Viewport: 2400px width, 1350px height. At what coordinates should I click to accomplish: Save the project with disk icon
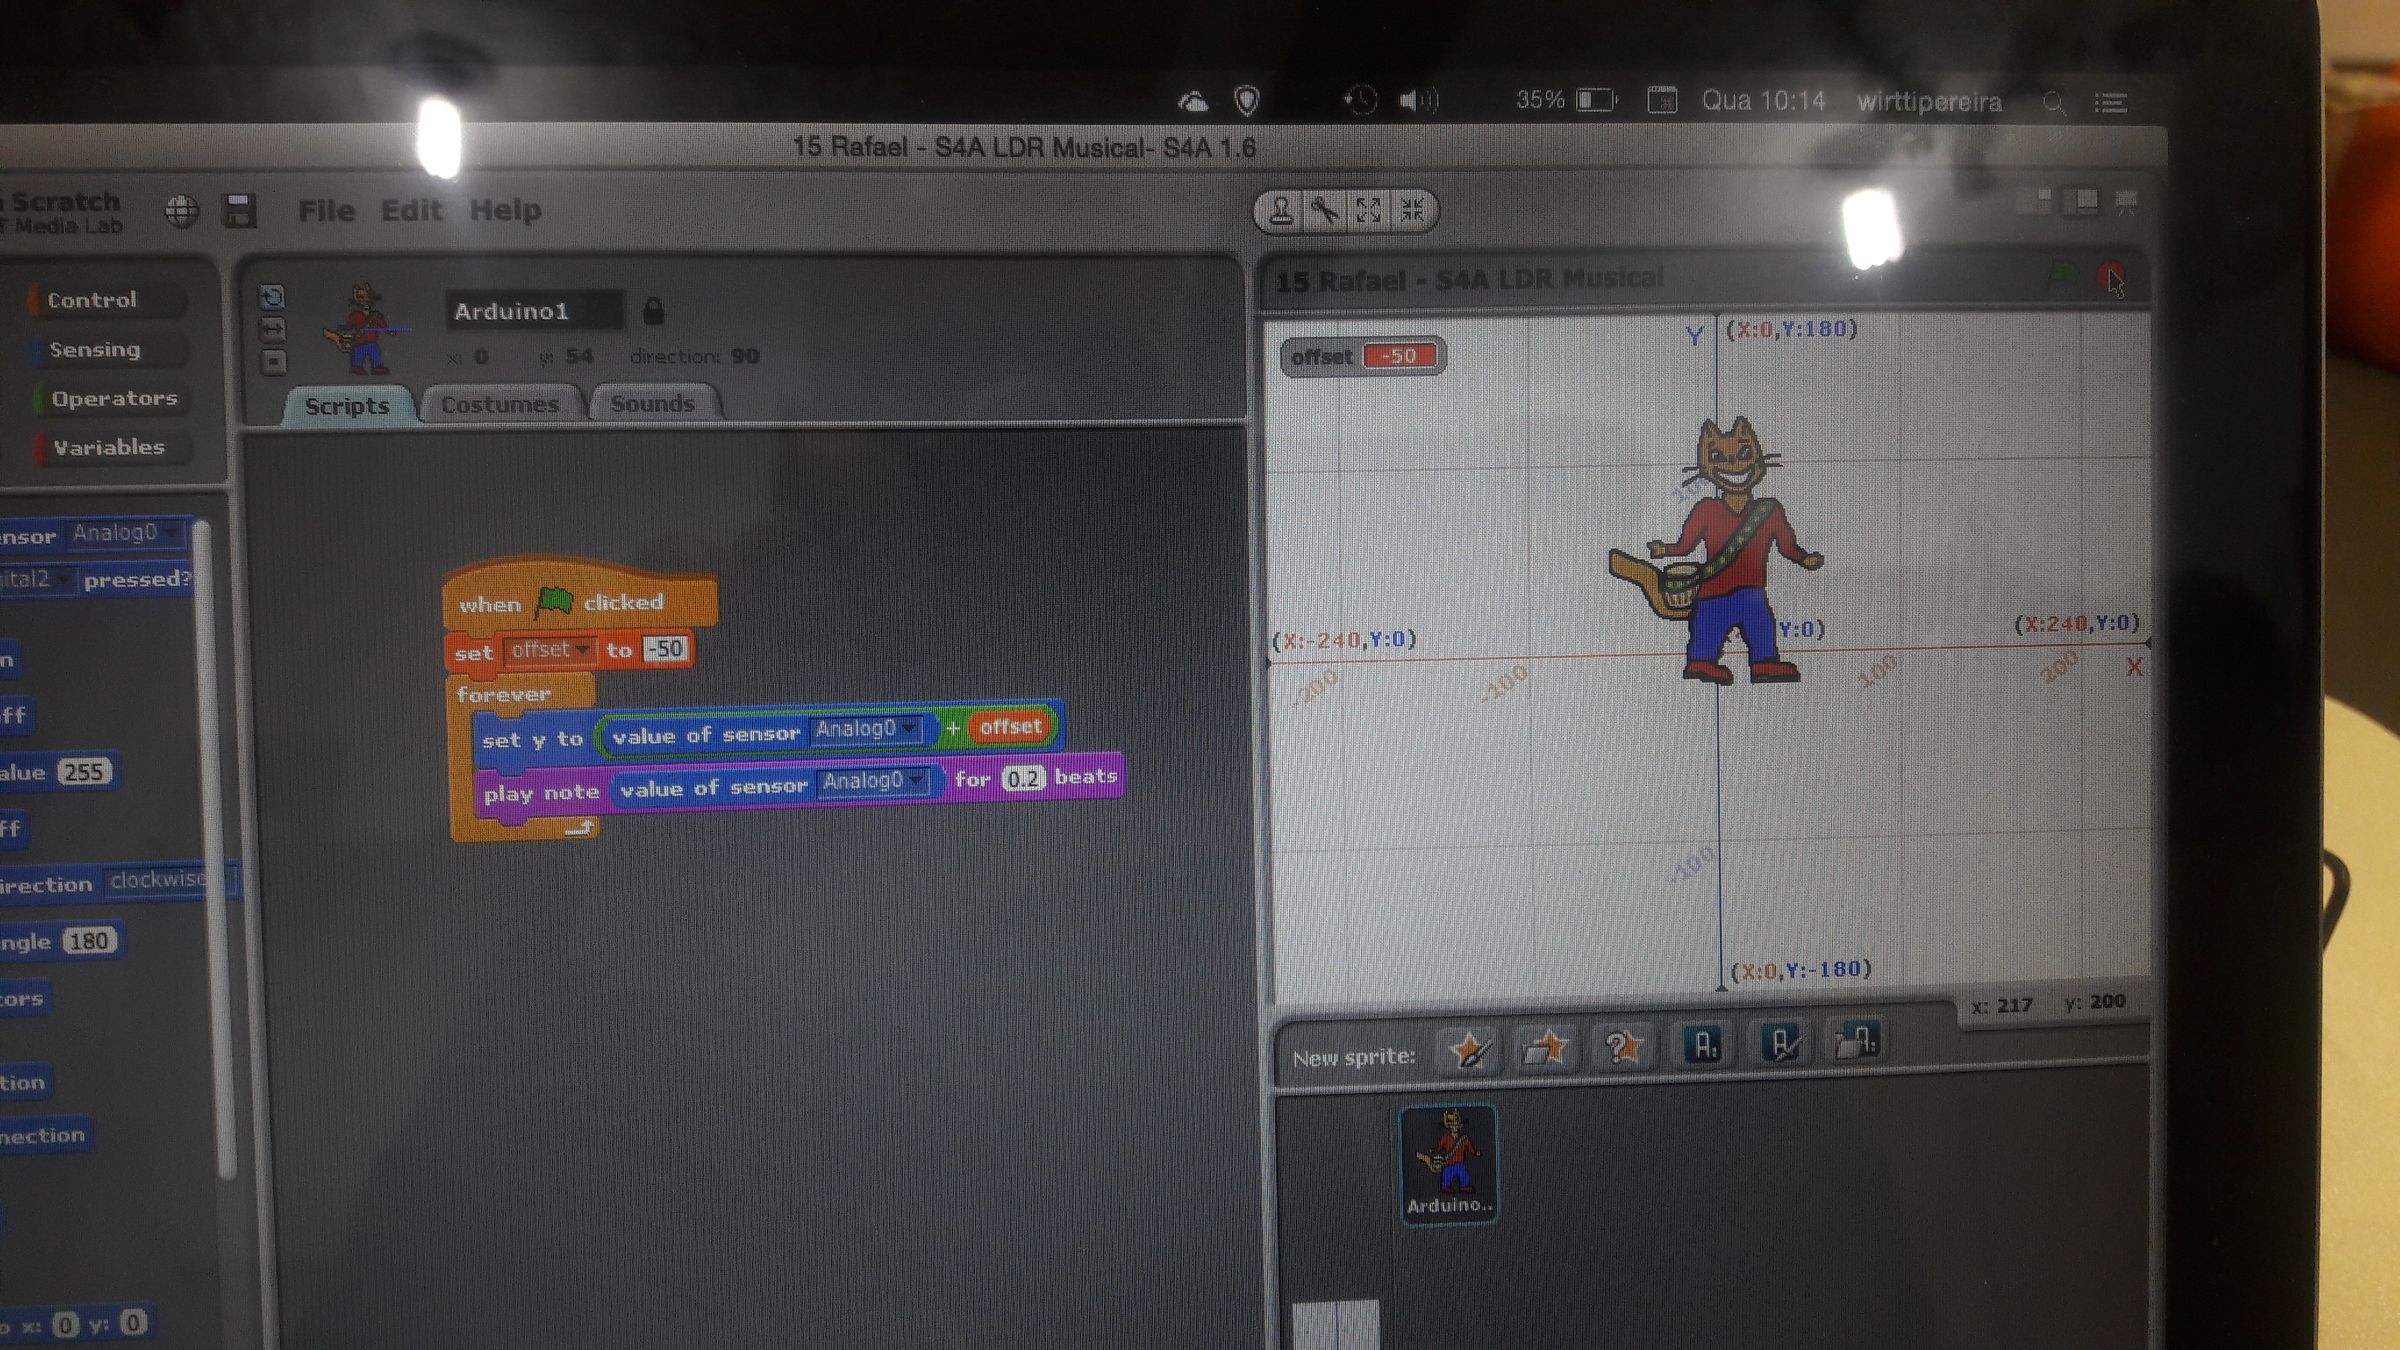click(x=239, y=211)
